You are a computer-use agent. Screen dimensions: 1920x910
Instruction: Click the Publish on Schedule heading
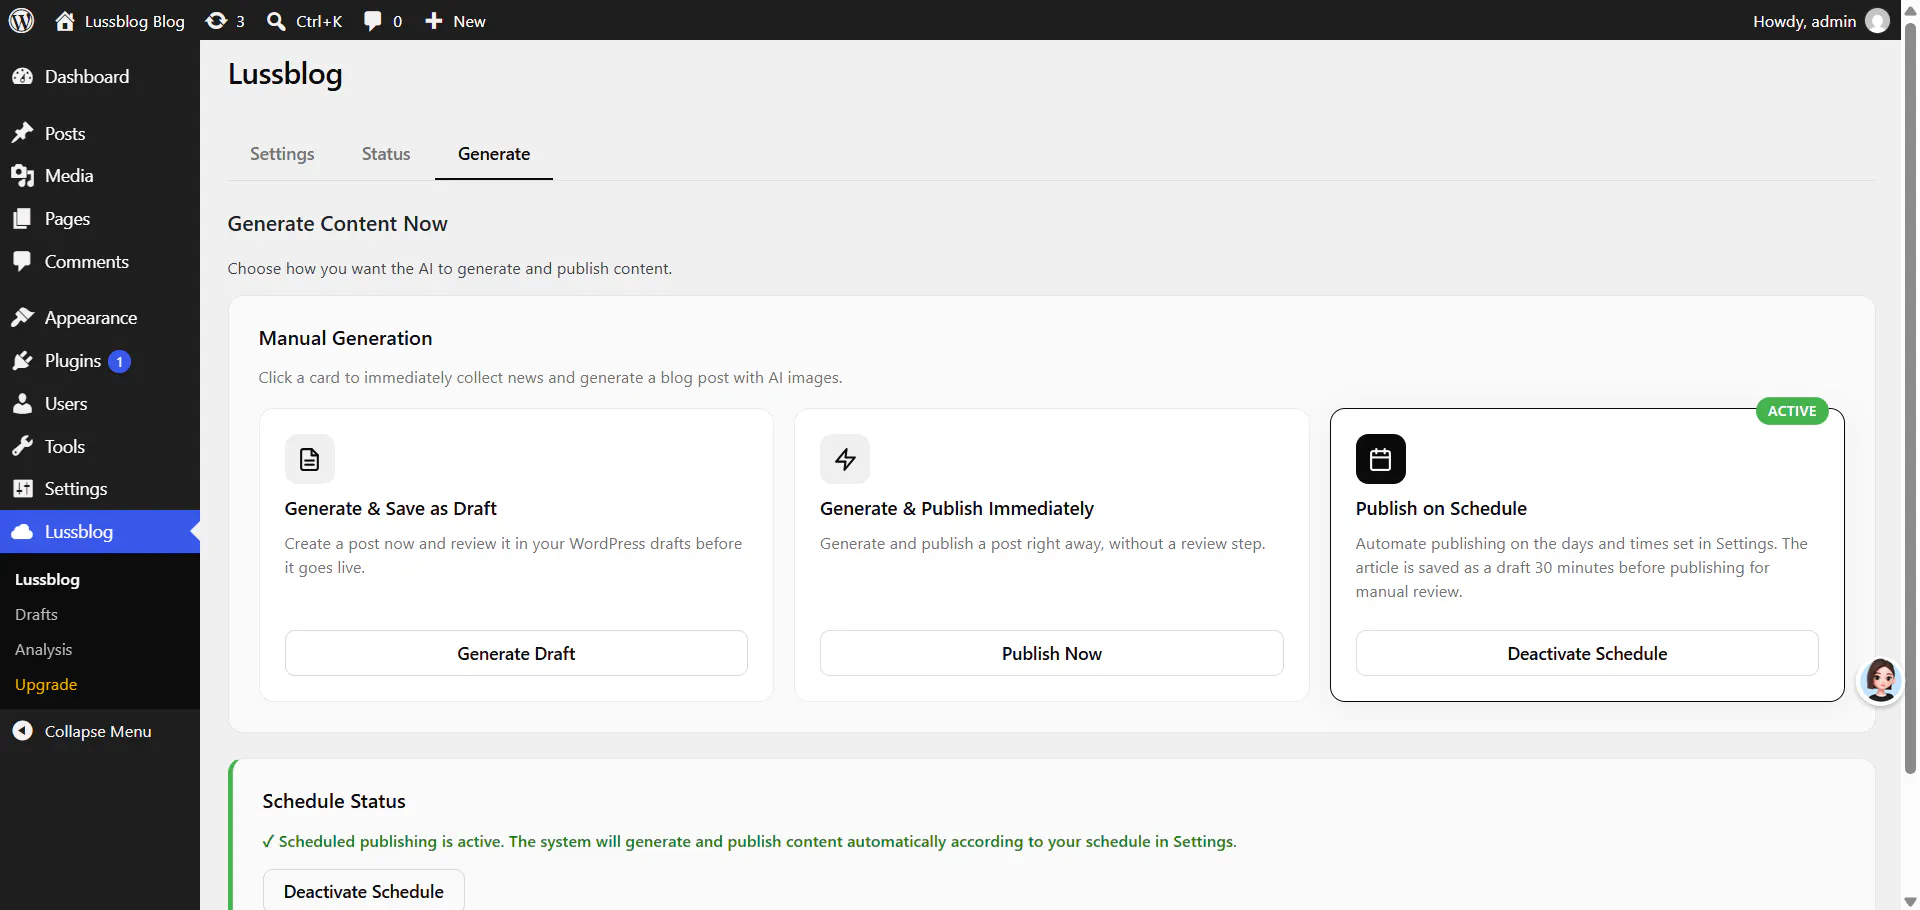click(1441, 508)
